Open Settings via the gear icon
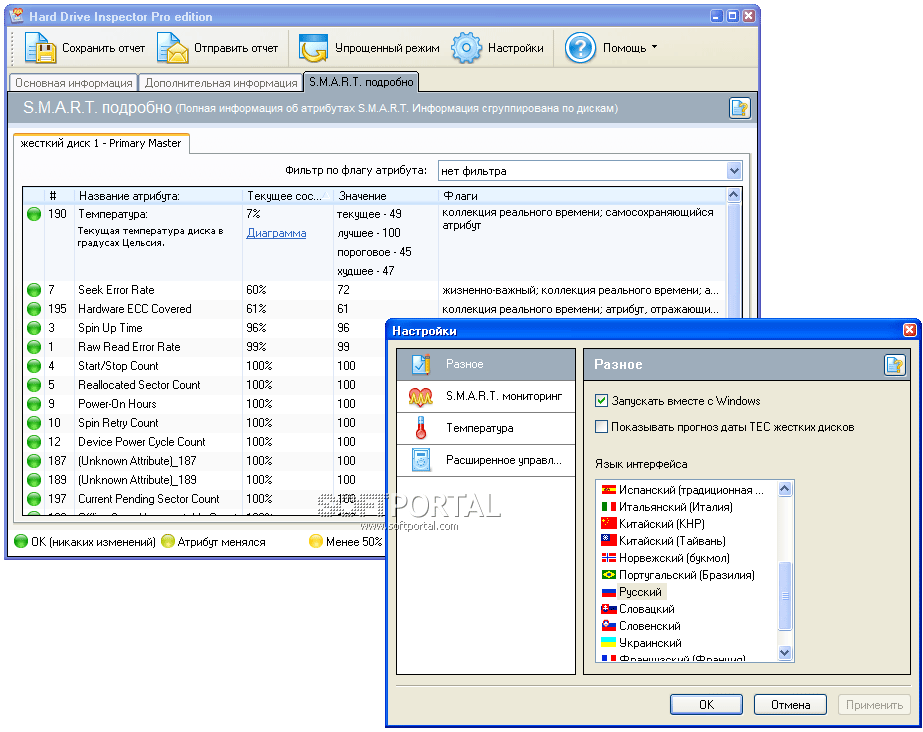Viewport: 923px width, 732px height. [466, 48]
